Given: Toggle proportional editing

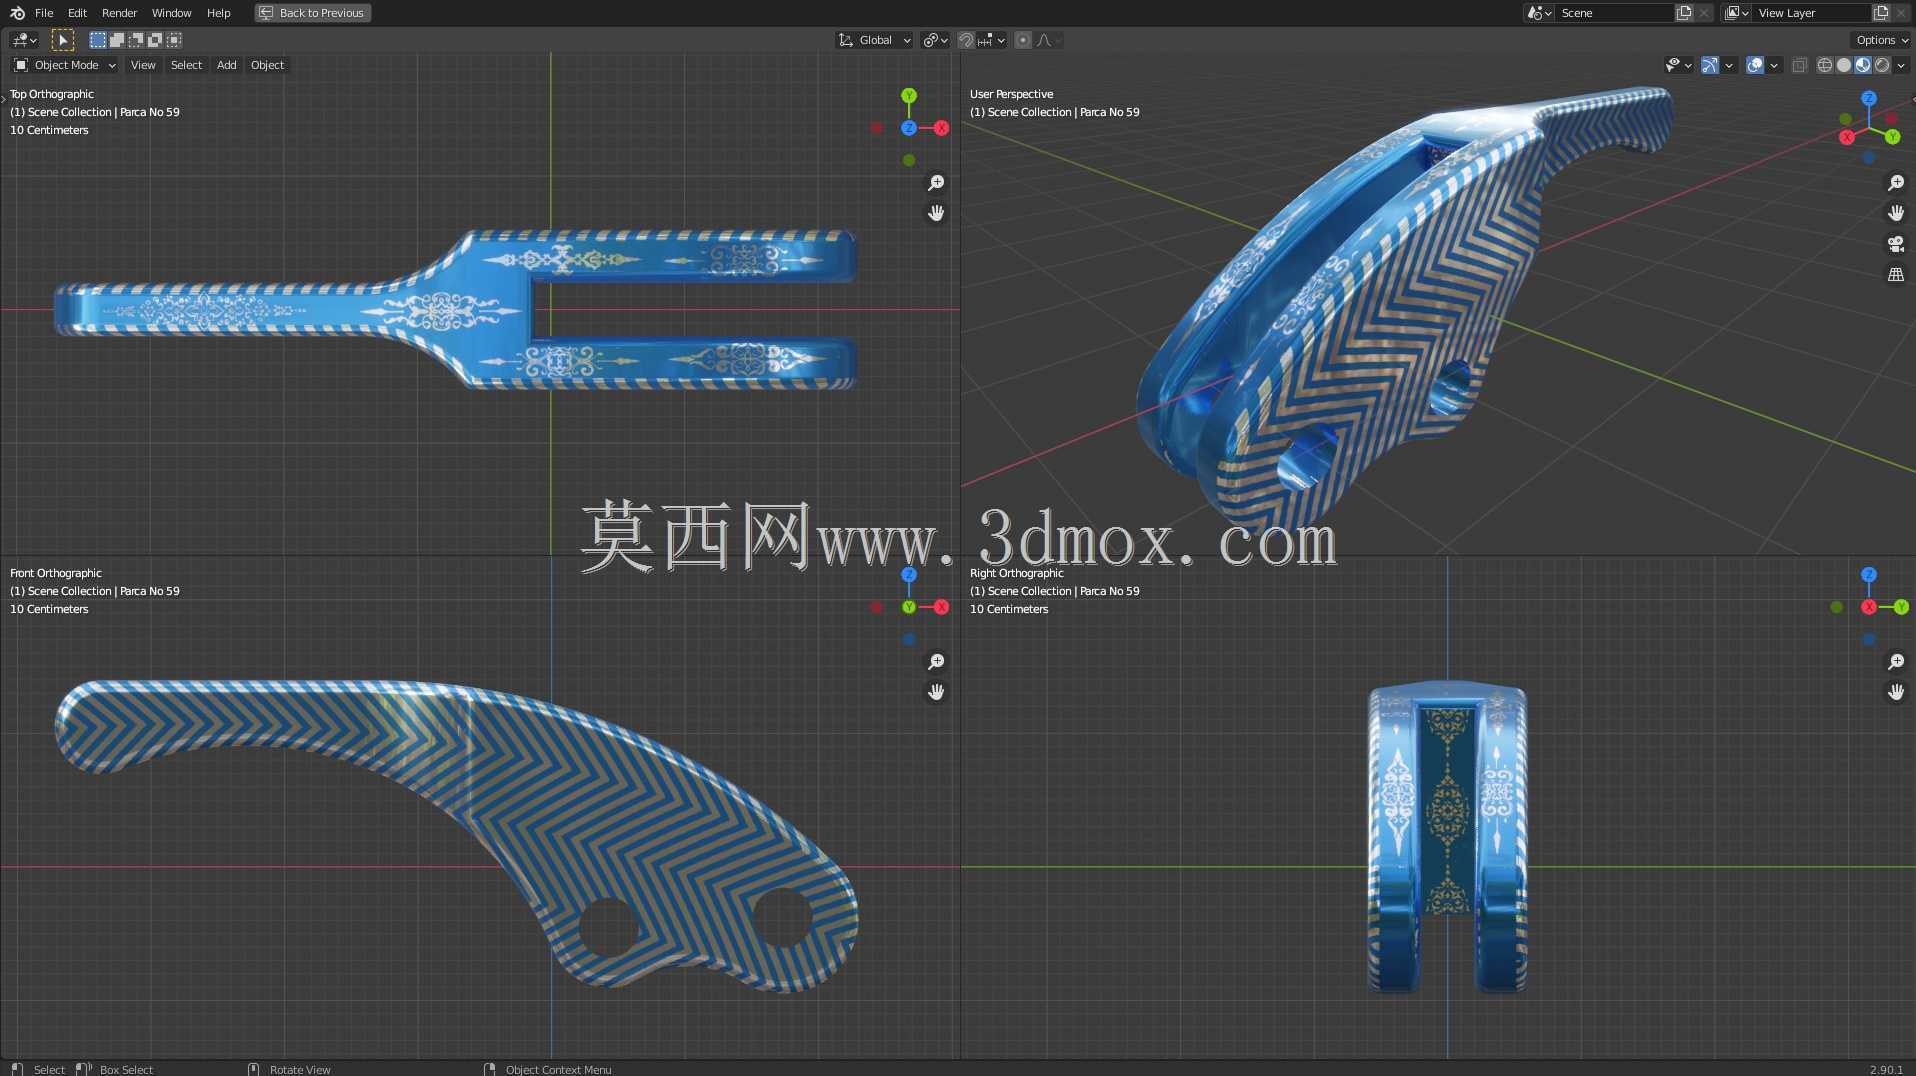Looking at the screenshot, I should tap(1023, 40).
